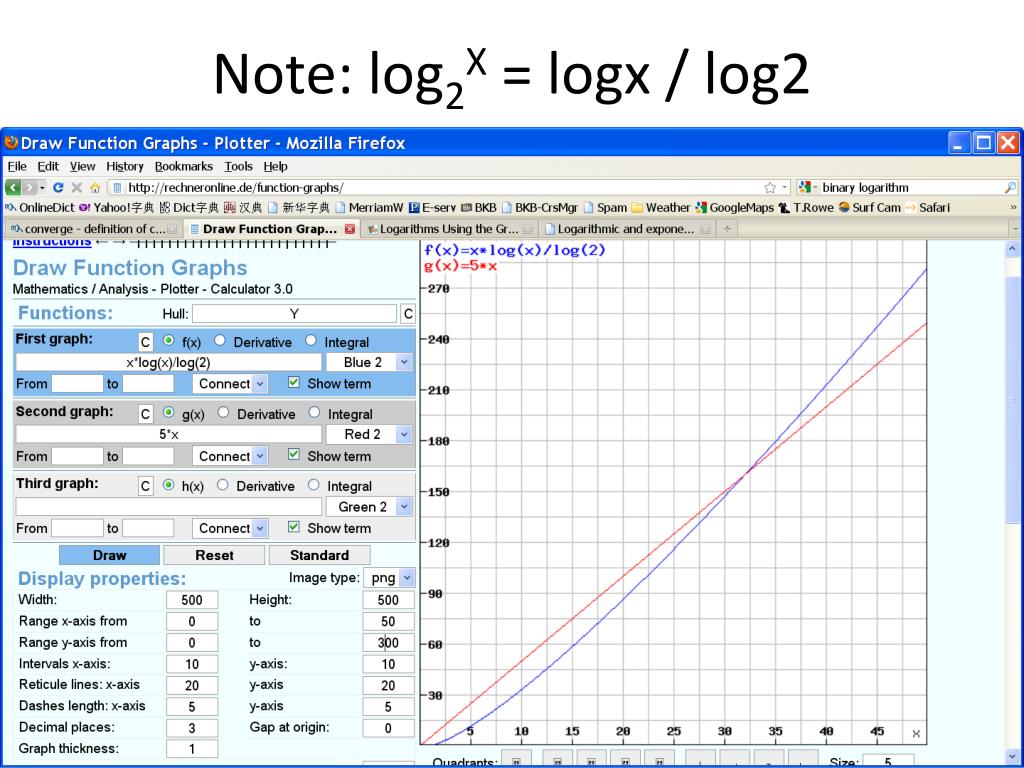This screenshot has height=768, width=1024.
Task: Click the page vertical scrollbar up arrow
Action: coord(1012,249)
